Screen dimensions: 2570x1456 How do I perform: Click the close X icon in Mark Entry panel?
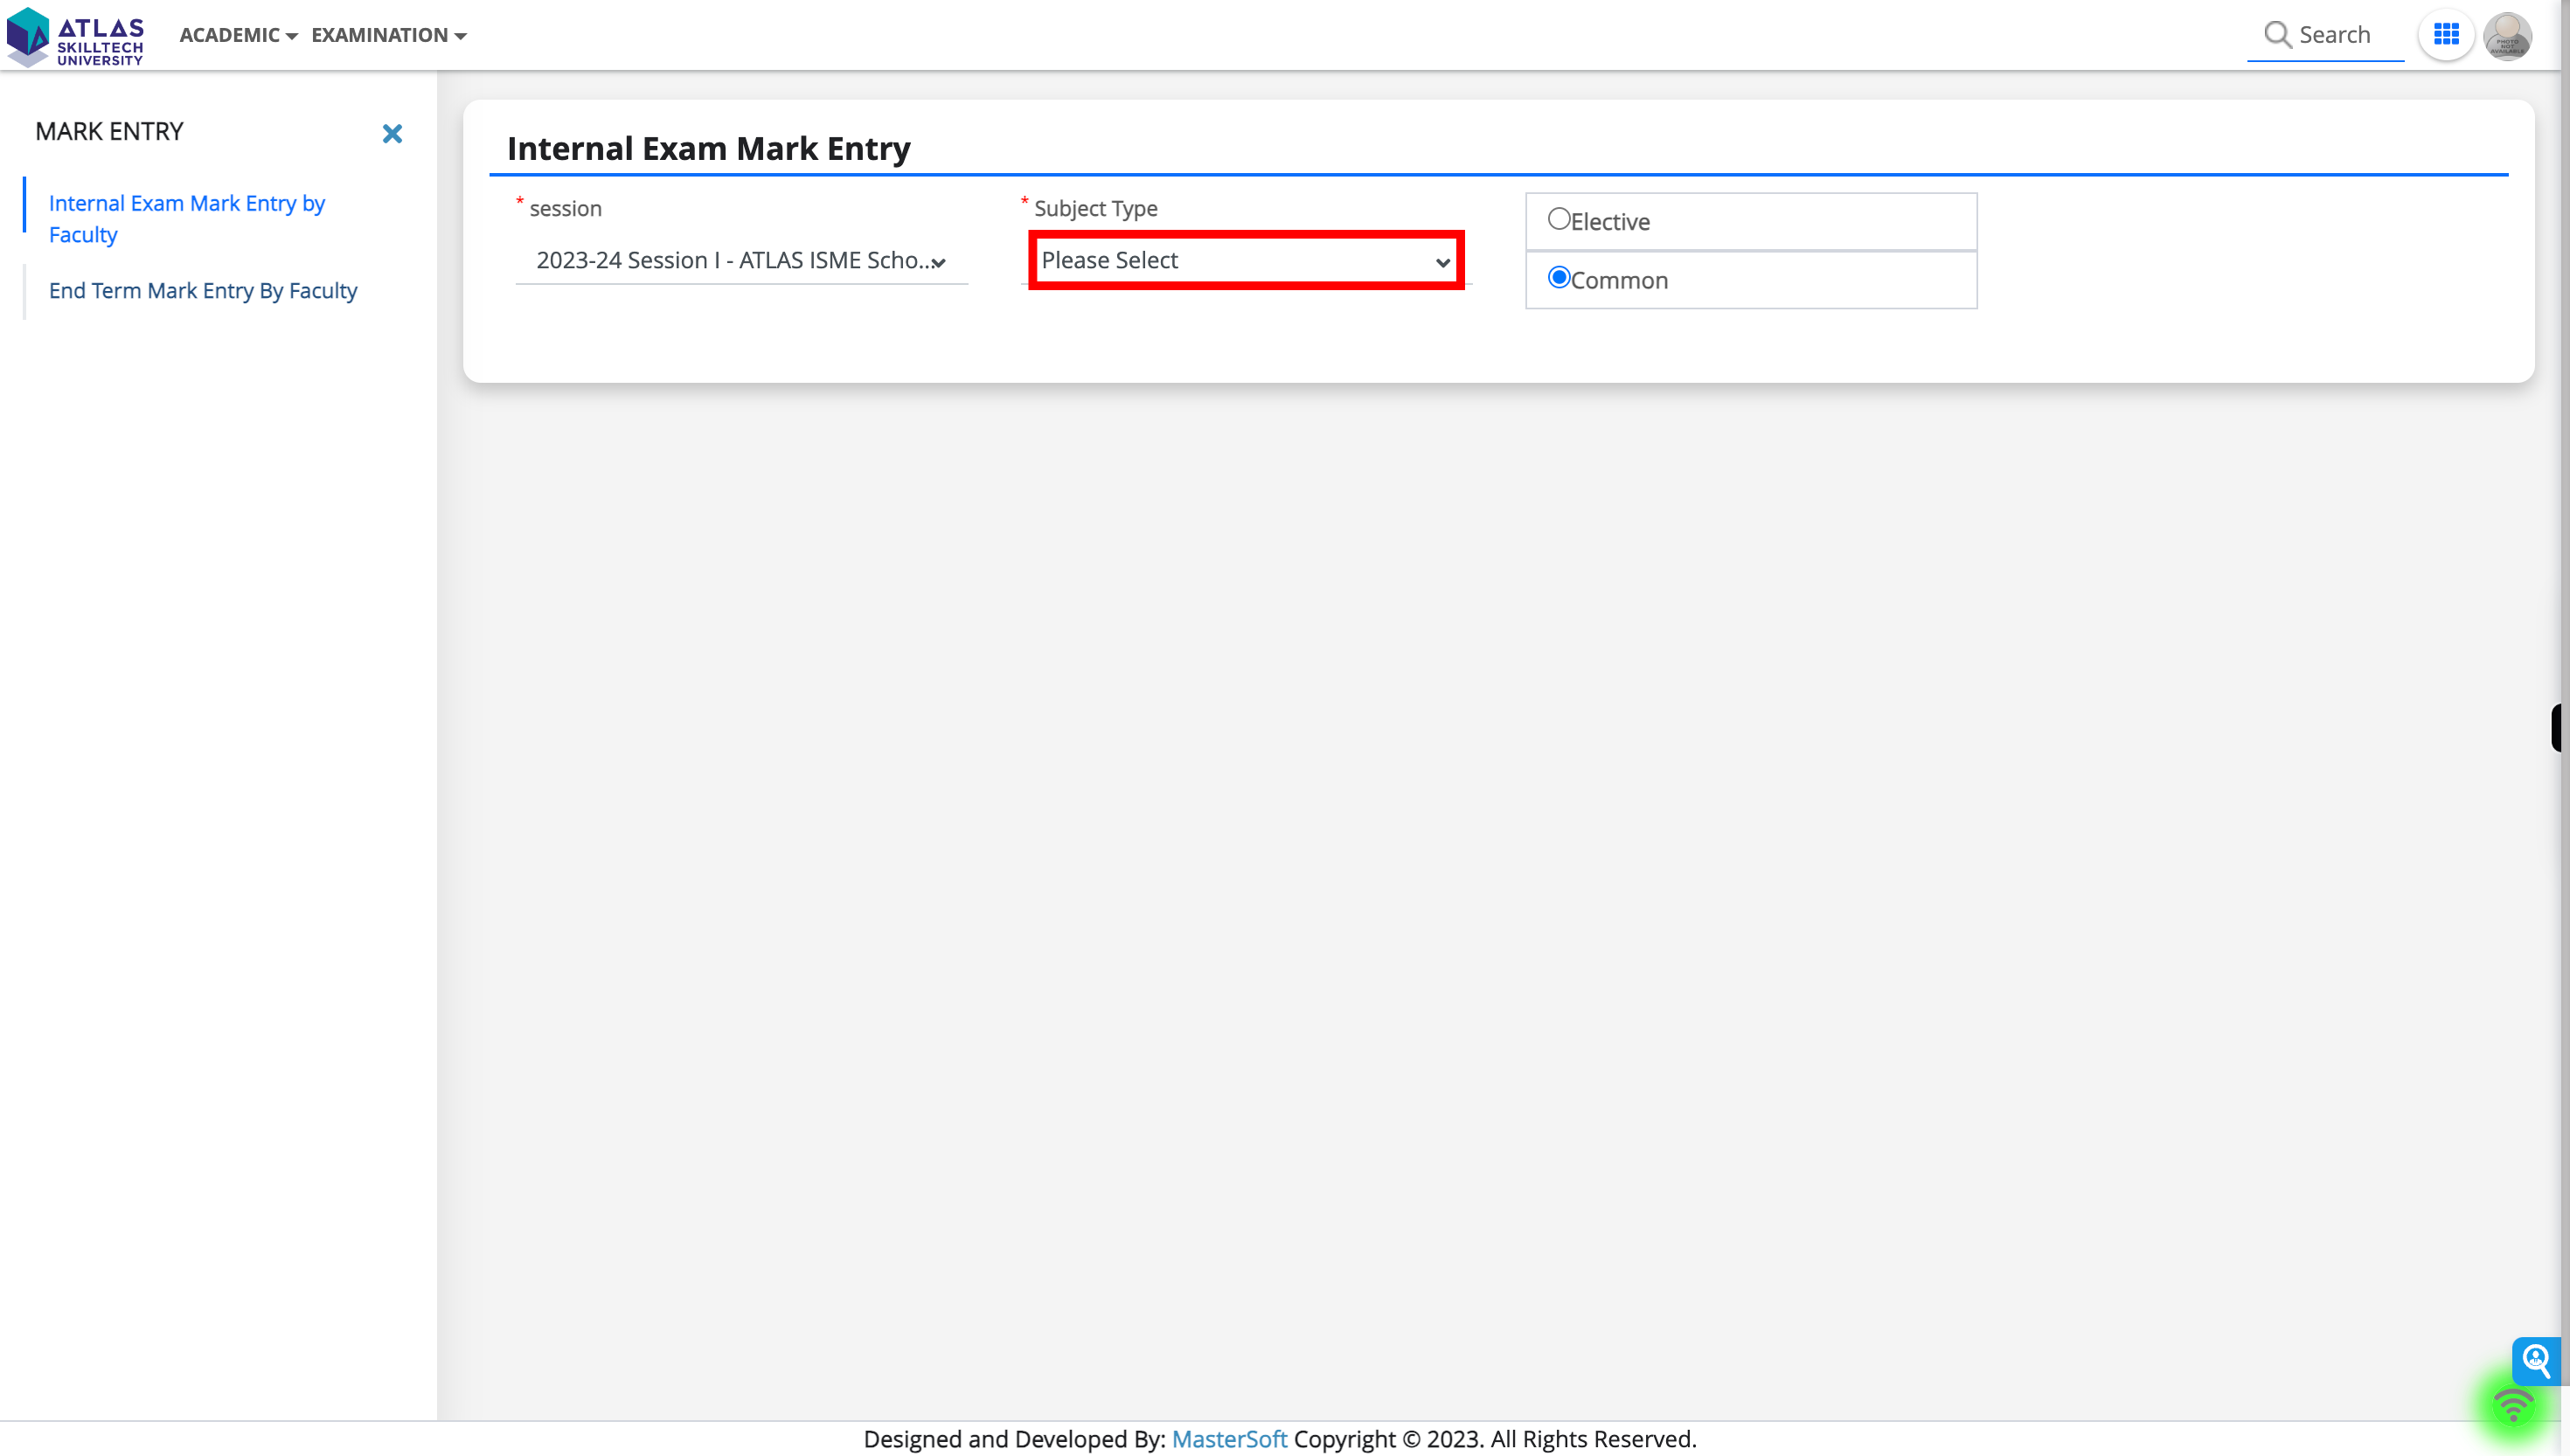tap(392, 132)
